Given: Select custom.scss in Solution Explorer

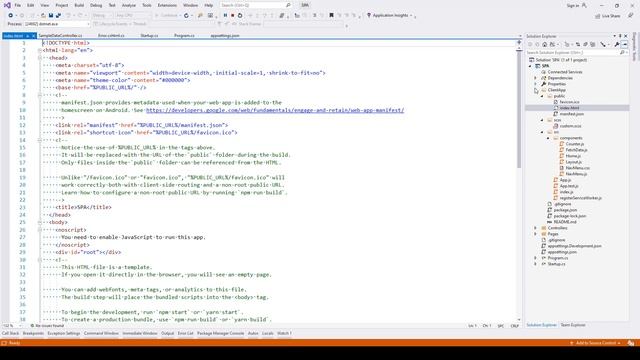Looking at the screenshot, I should 570,126.
